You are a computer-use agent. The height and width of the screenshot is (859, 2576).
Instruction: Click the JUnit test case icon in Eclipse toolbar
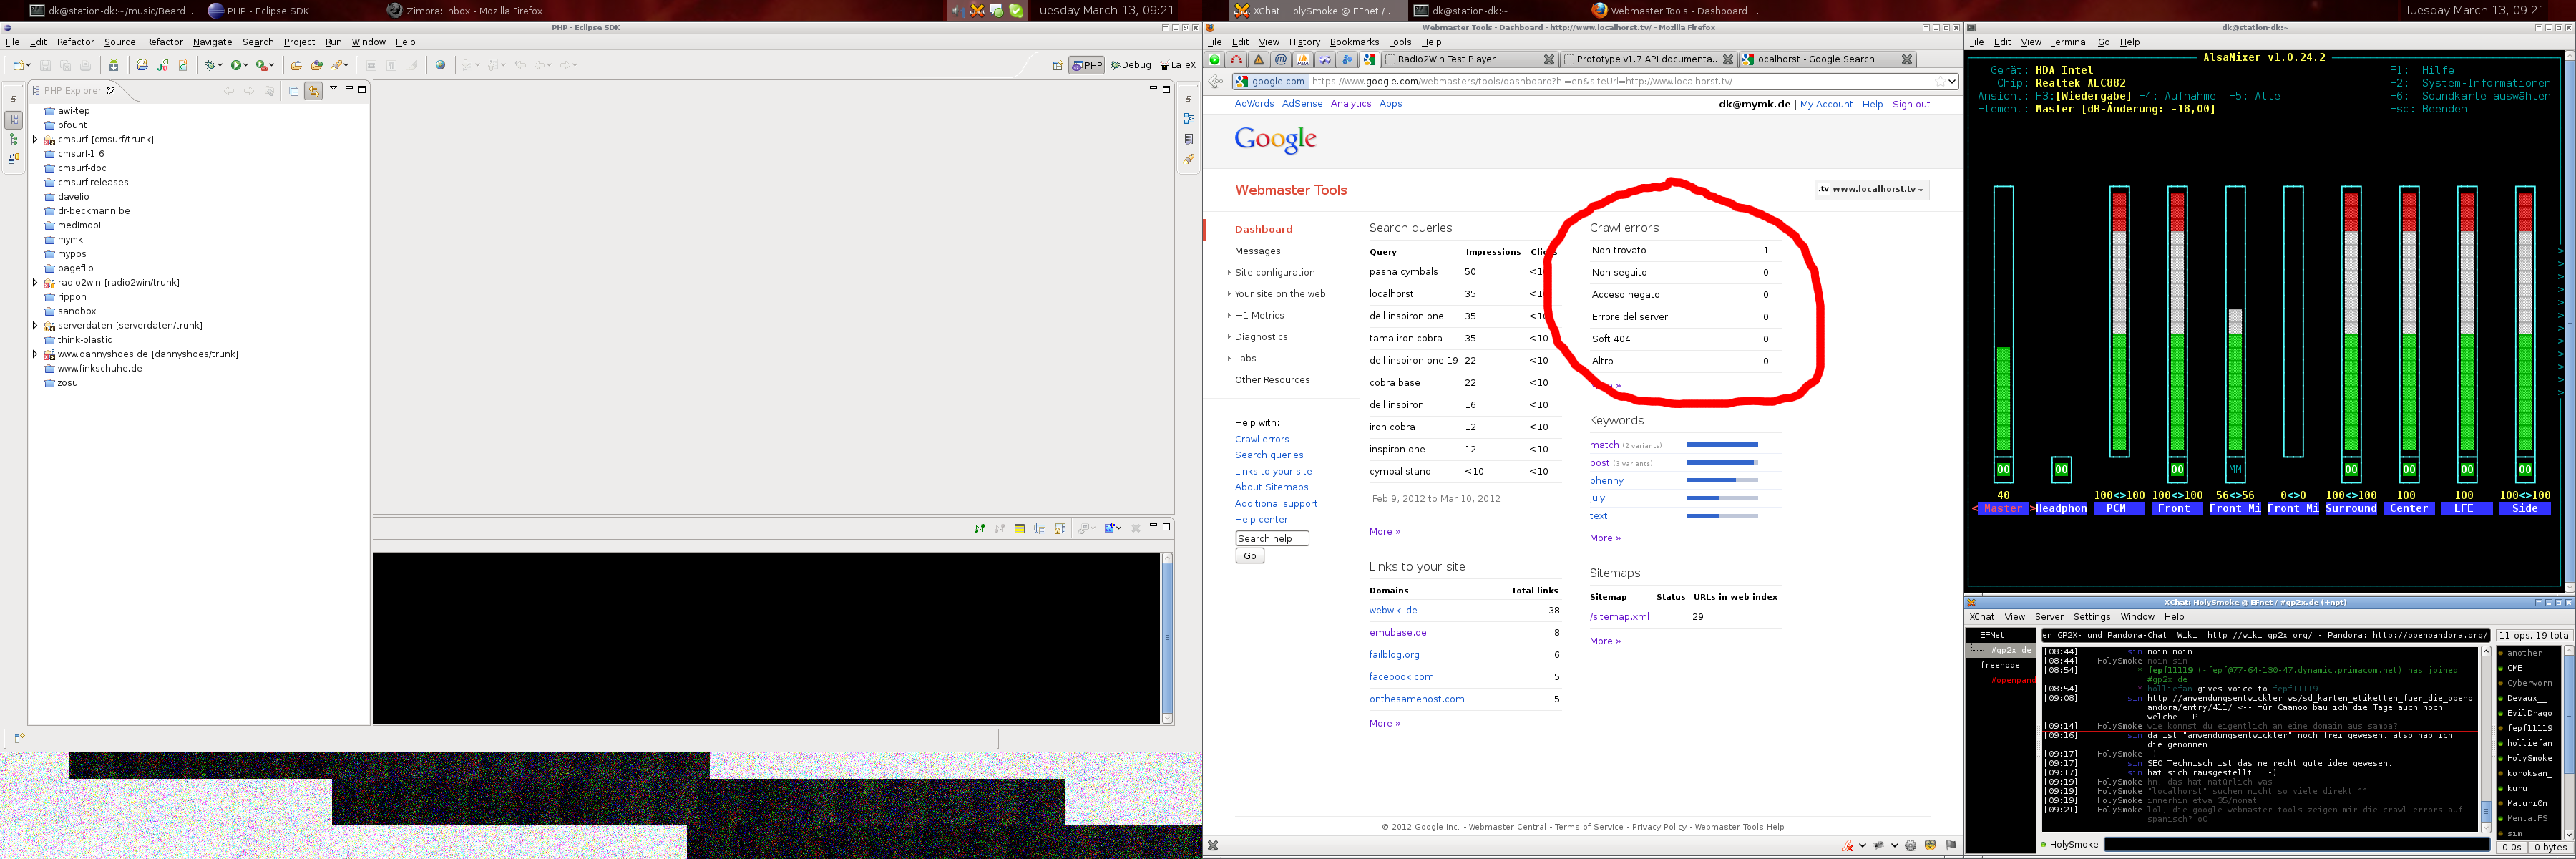coord(162,66)
